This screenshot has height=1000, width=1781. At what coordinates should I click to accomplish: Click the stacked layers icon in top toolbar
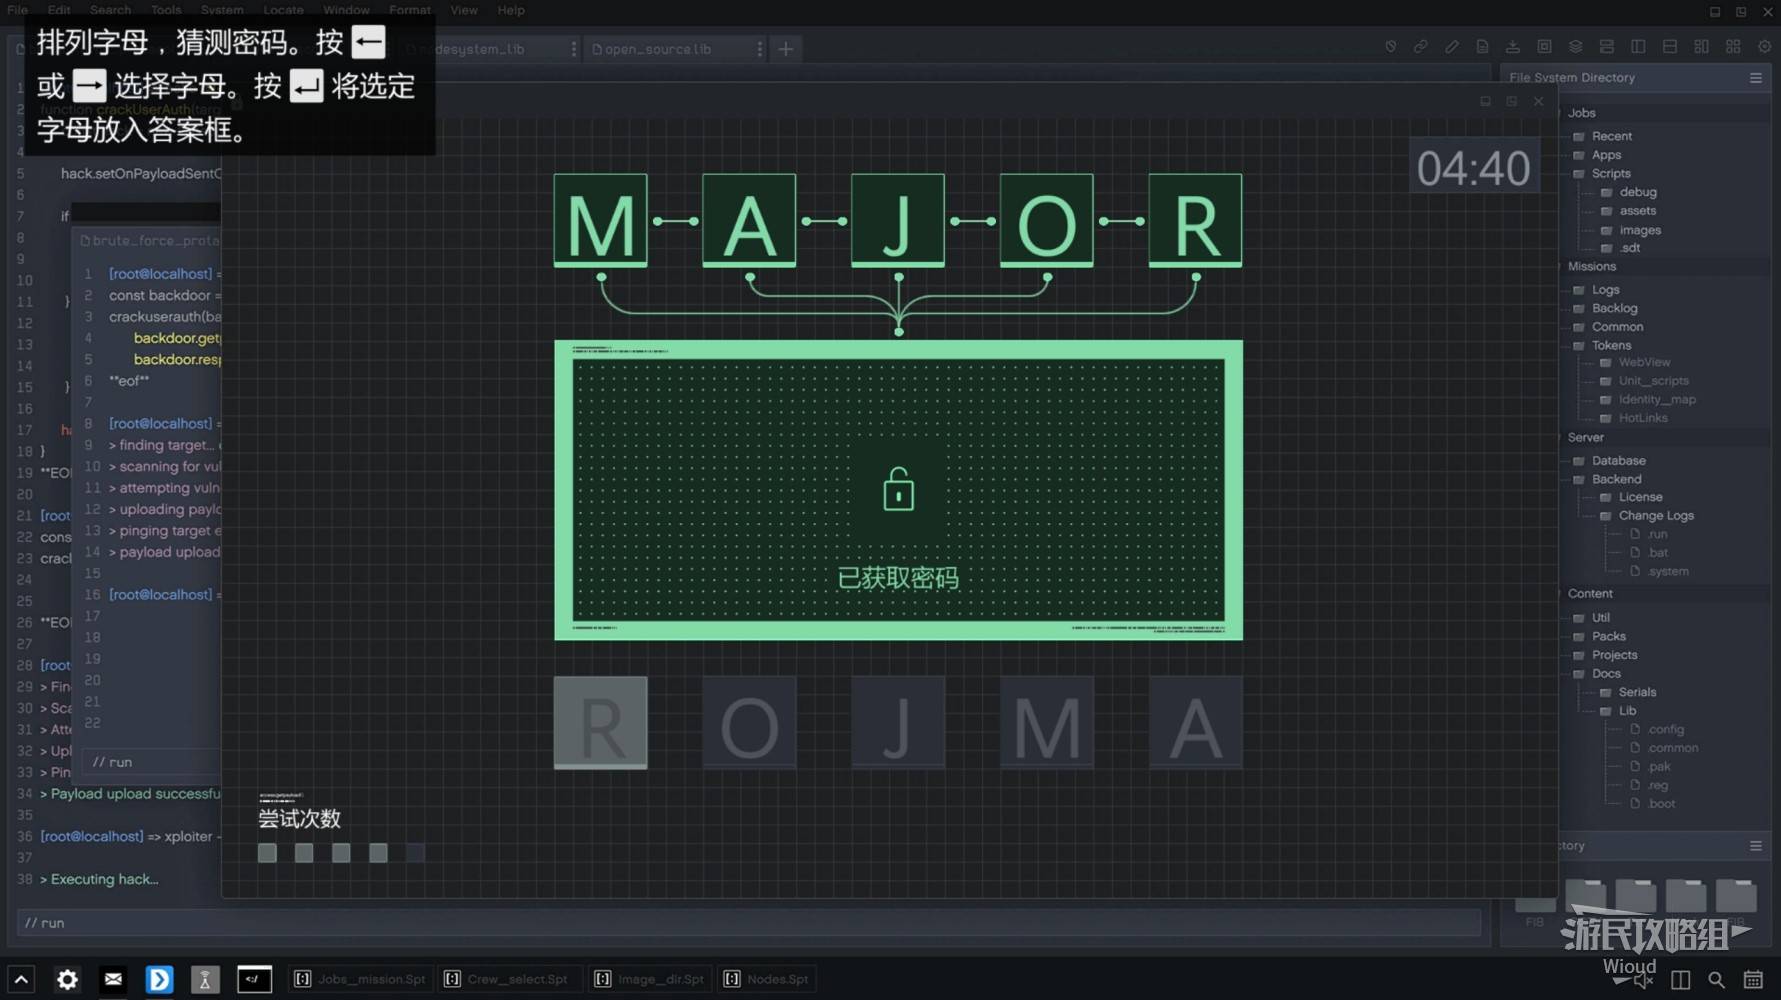point(1575,47)
